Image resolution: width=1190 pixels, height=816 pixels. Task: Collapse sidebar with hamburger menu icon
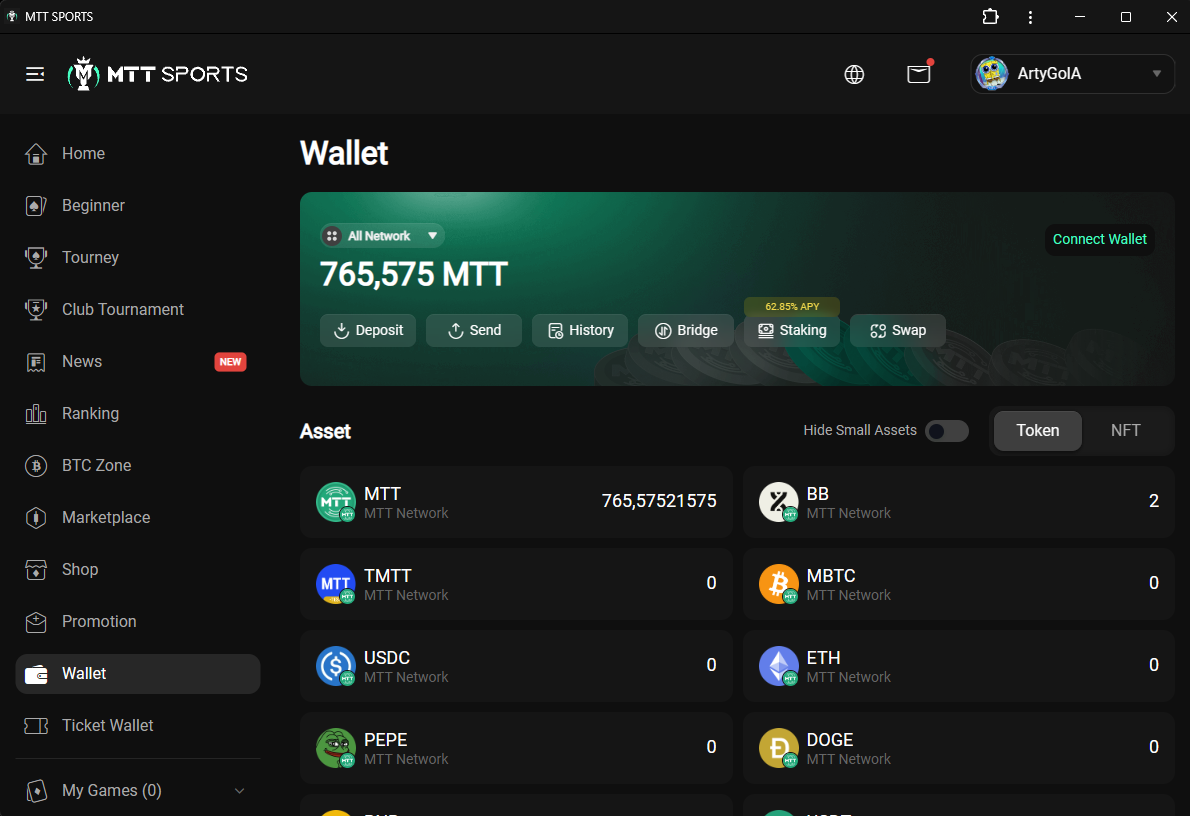point(35,74)
